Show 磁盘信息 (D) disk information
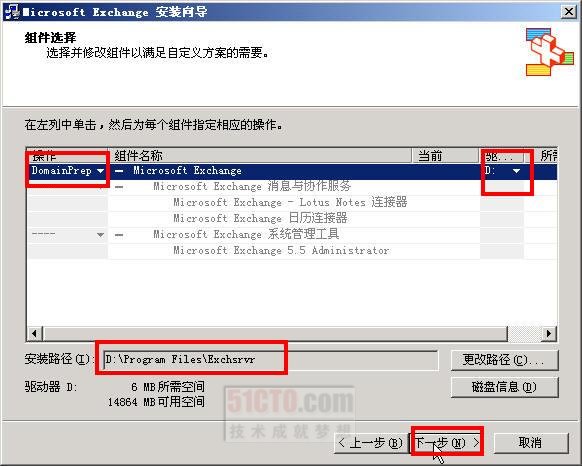This screenshot has width=582, height=466. (x=504, y=387)
